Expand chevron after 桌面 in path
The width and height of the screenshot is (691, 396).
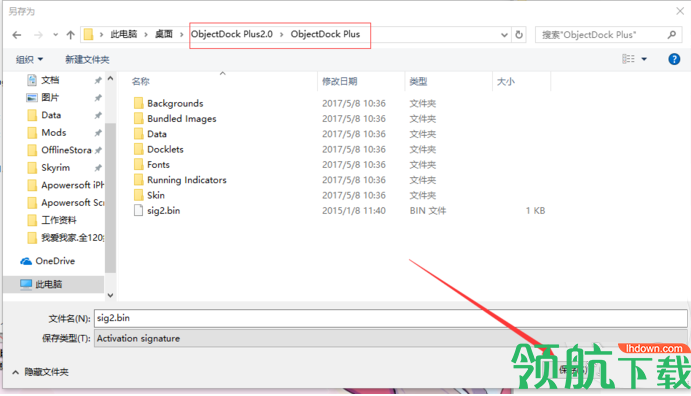click(x=181, y=34)
